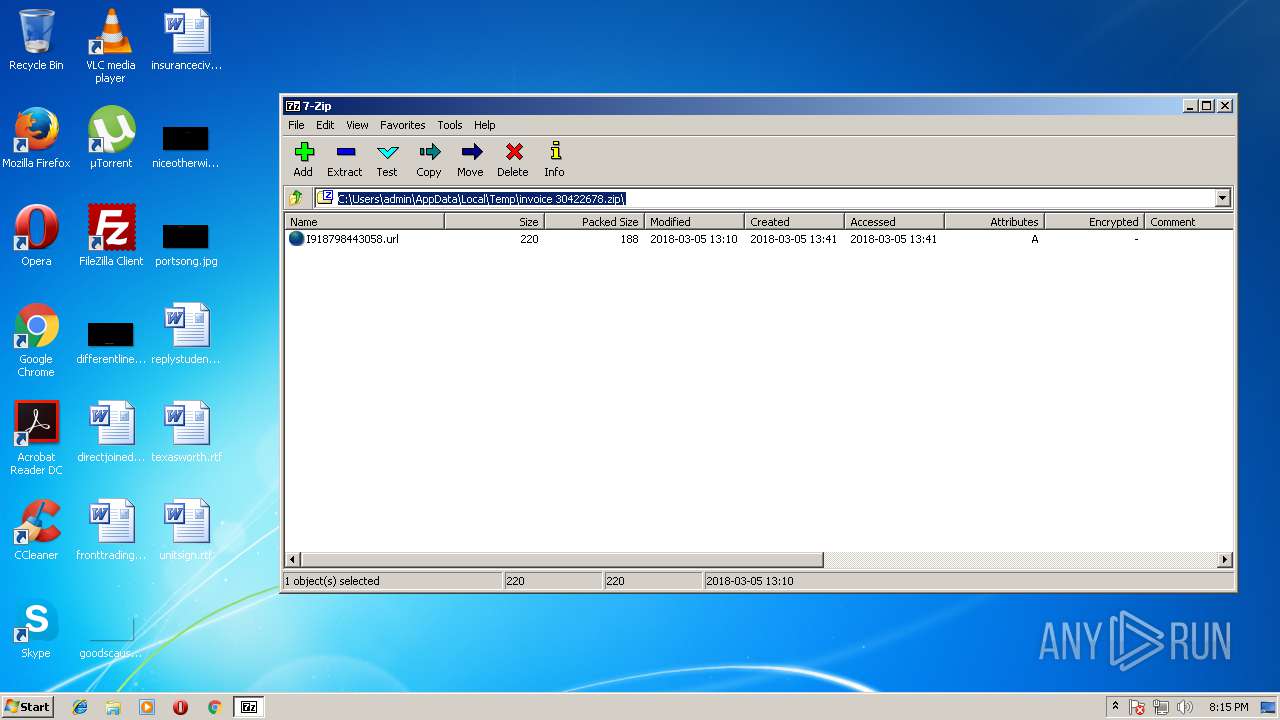Screen dimensions: 1280x720
Task: Go up one folder level with arrow icon
Action: click(x=296, y=198)
